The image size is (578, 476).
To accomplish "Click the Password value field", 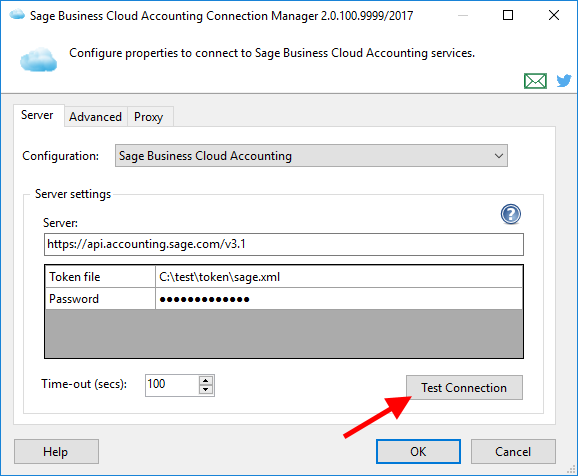I will 339,299.
